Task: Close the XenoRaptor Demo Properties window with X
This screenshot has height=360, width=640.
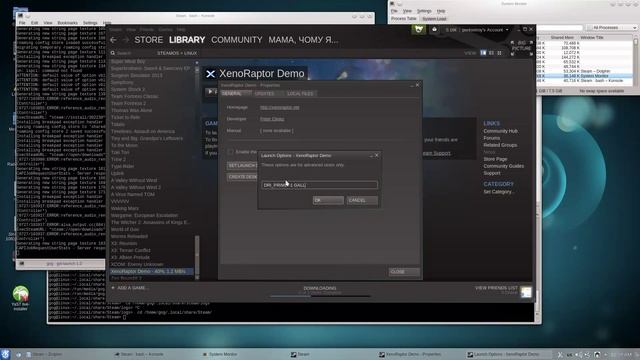Action: click(418, 85)
